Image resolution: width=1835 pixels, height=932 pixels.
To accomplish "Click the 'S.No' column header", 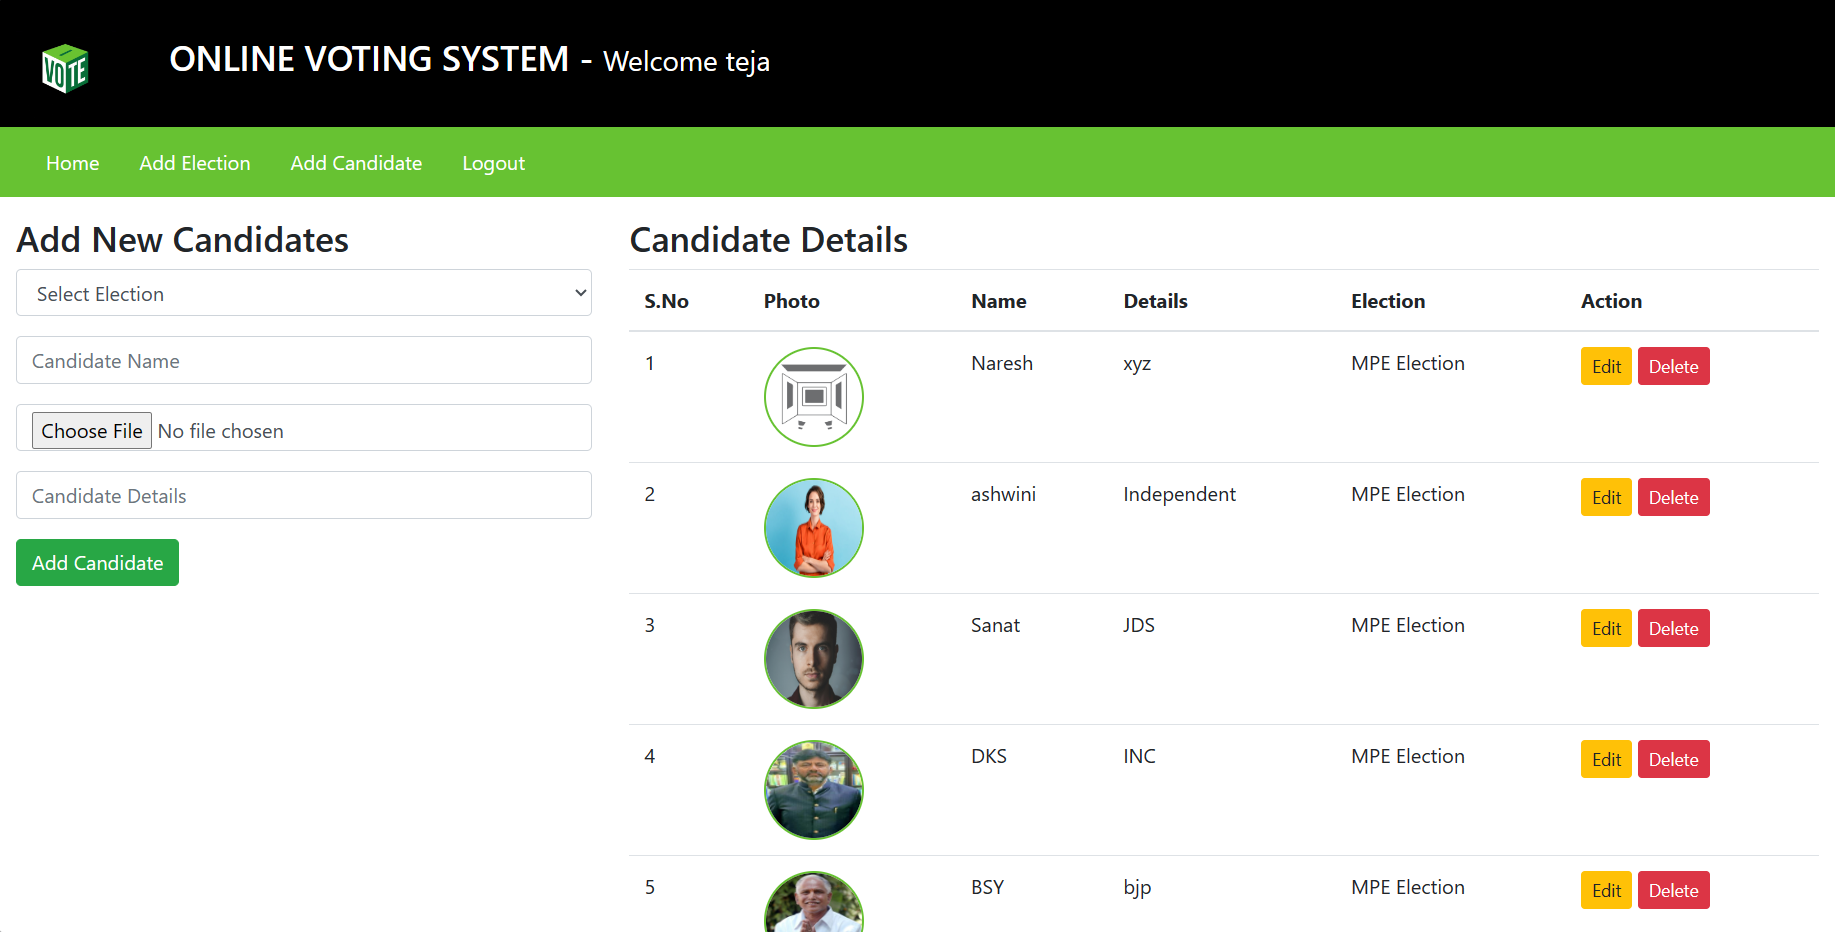I will click(666, 301).
